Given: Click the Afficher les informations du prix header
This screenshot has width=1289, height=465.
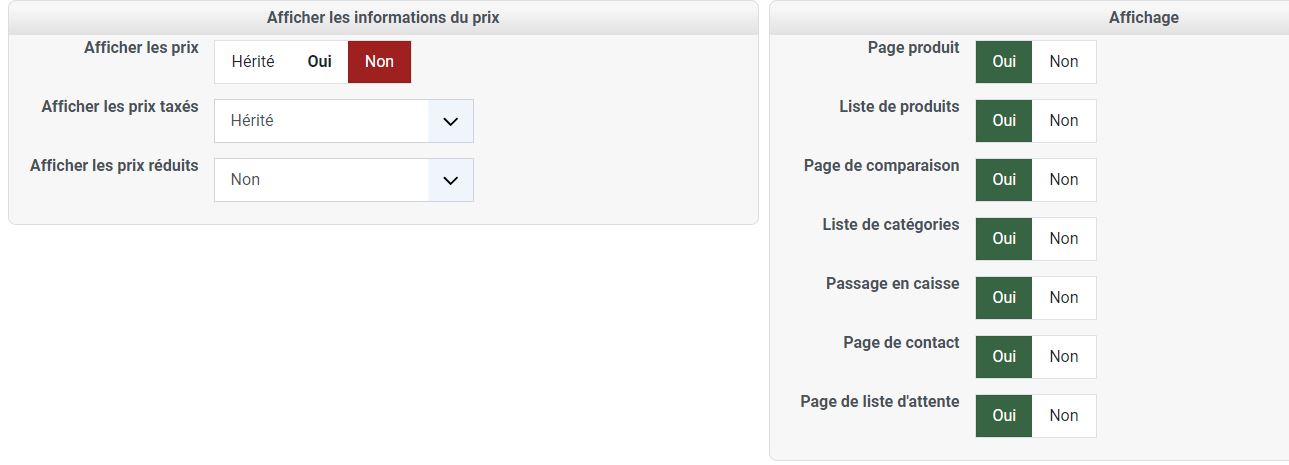Looking at the screenshot, I should click(x=383, y=17).
